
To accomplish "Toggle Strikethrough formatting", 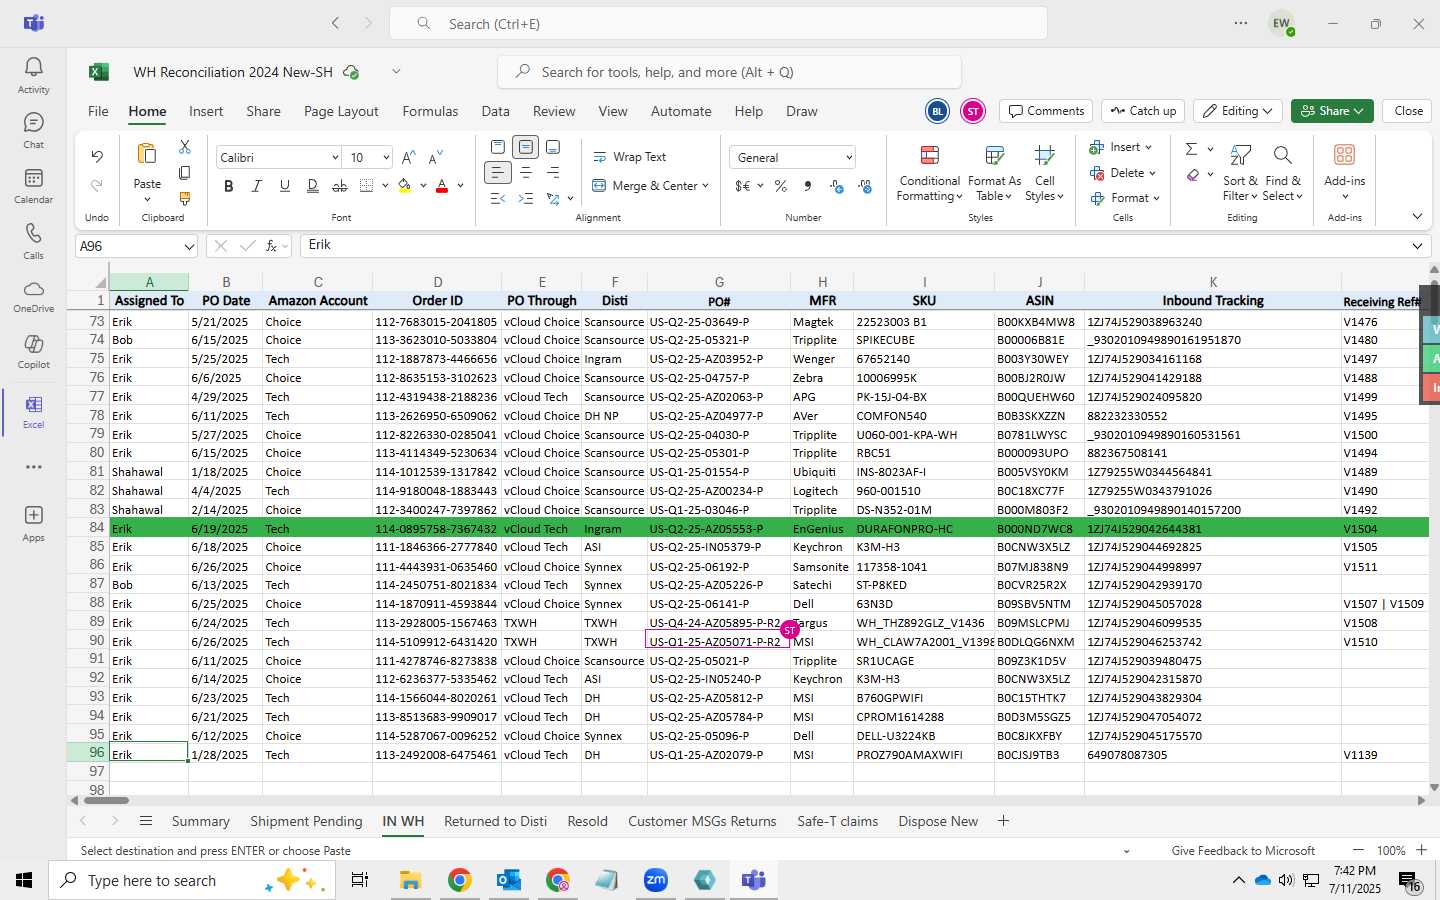I will tap(340, 186).
